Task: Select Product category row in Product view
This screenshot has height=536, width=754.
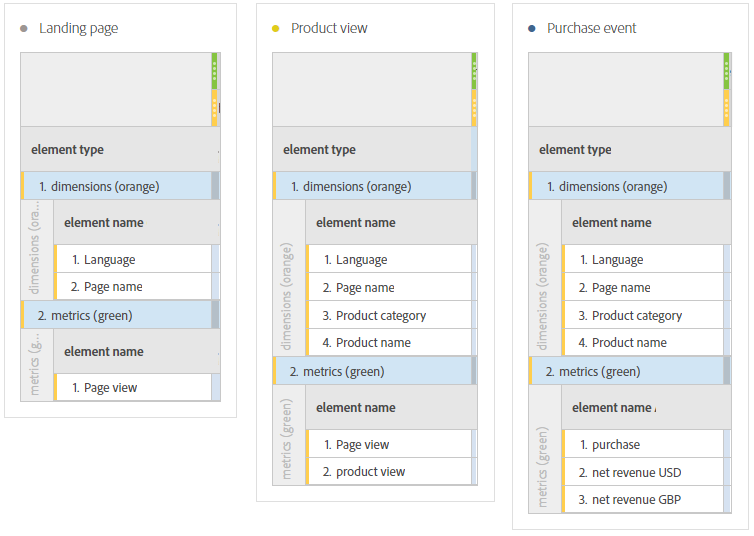Action: 380,316
